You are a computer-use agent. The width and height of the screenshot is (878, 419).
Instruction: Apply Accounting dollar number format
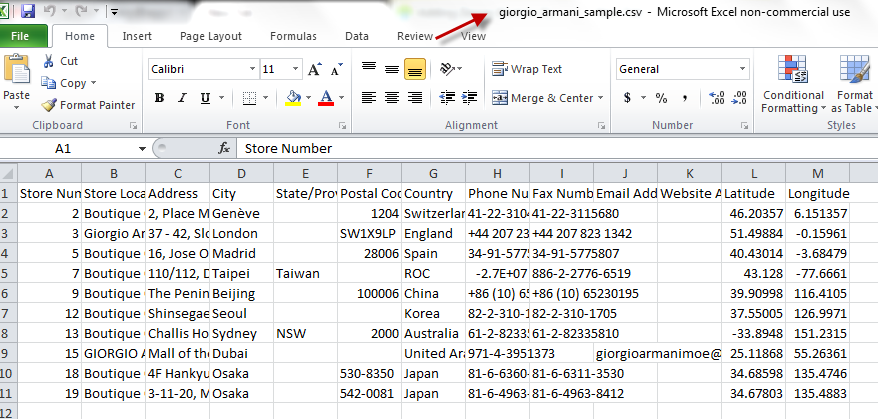pos(628,98)
